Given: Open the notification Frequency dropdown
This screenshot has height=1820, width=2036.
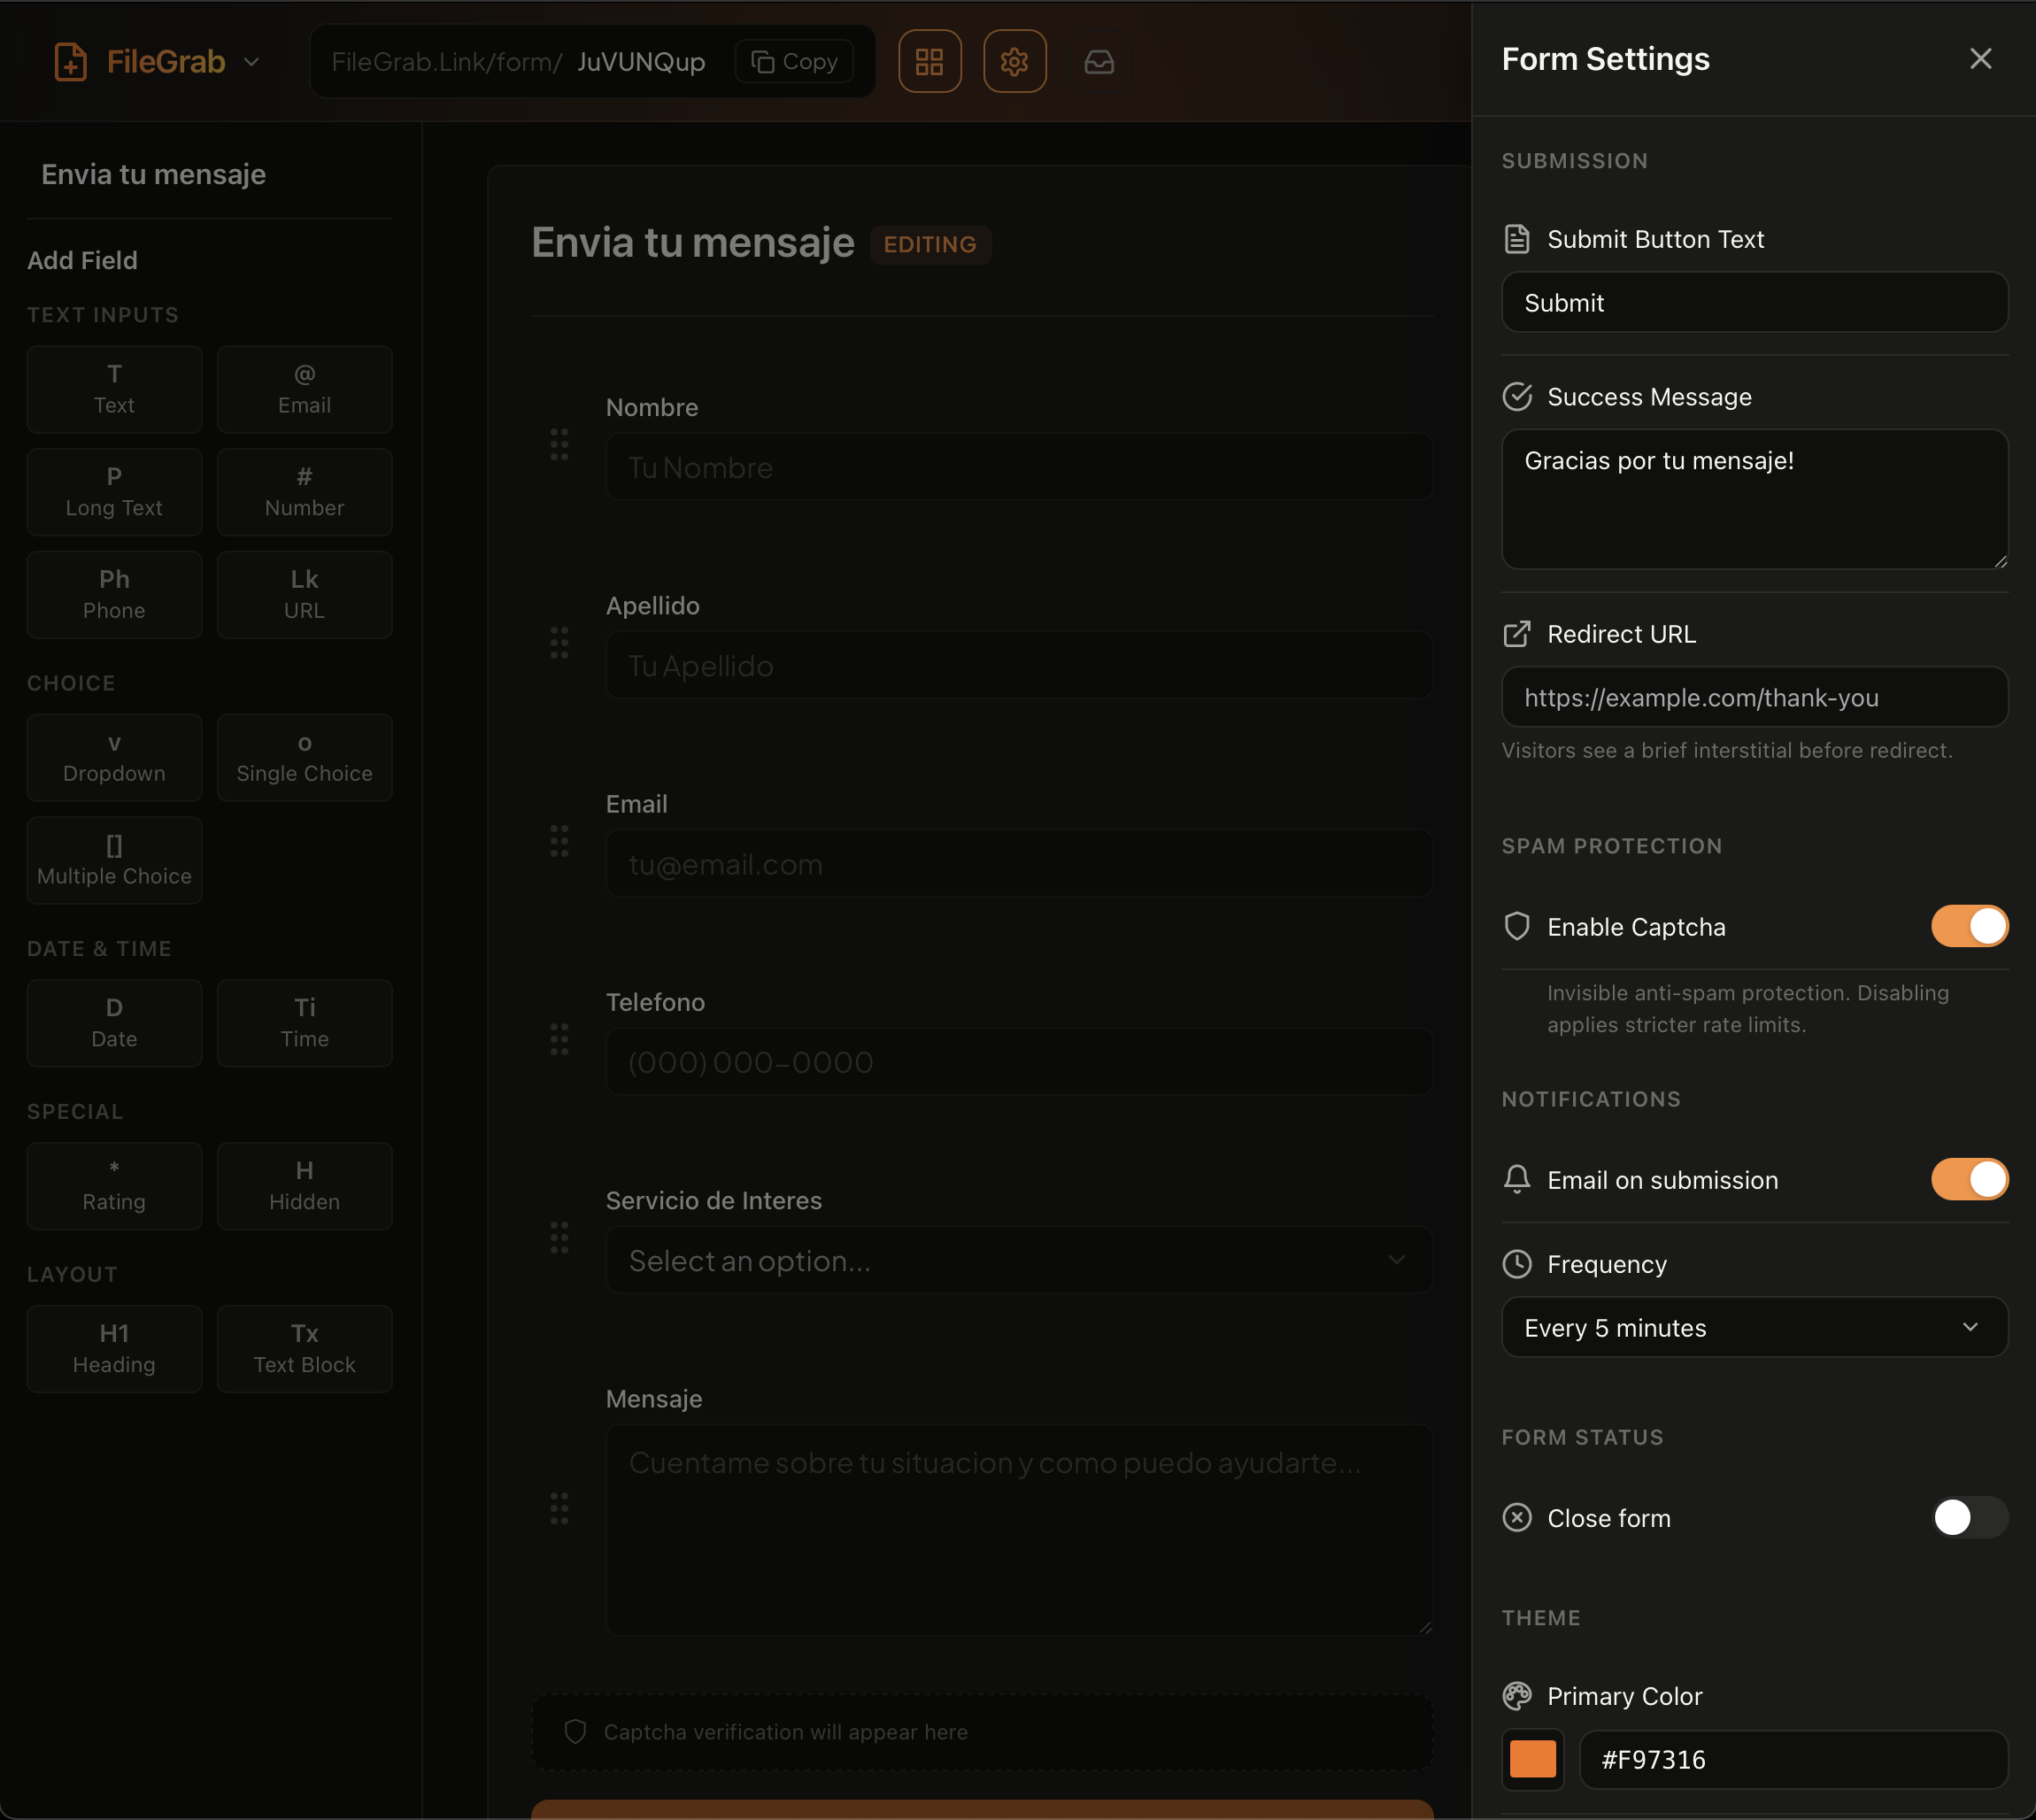Looking at the screenshot, I should 1754,1327.
